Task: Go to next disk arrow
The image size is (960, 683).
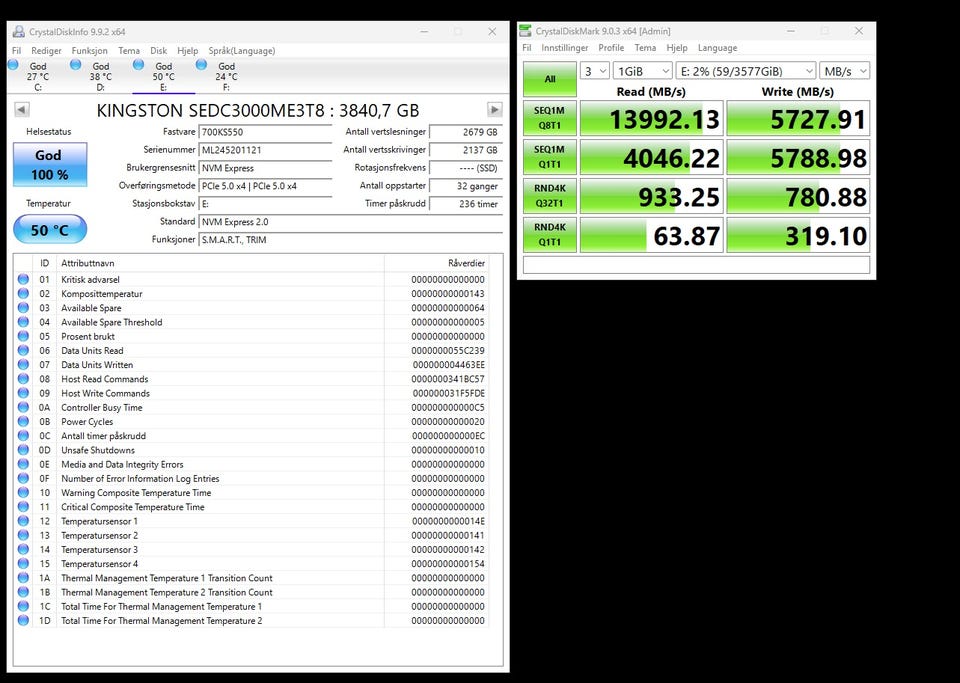Action: click(x=495, y=110)
